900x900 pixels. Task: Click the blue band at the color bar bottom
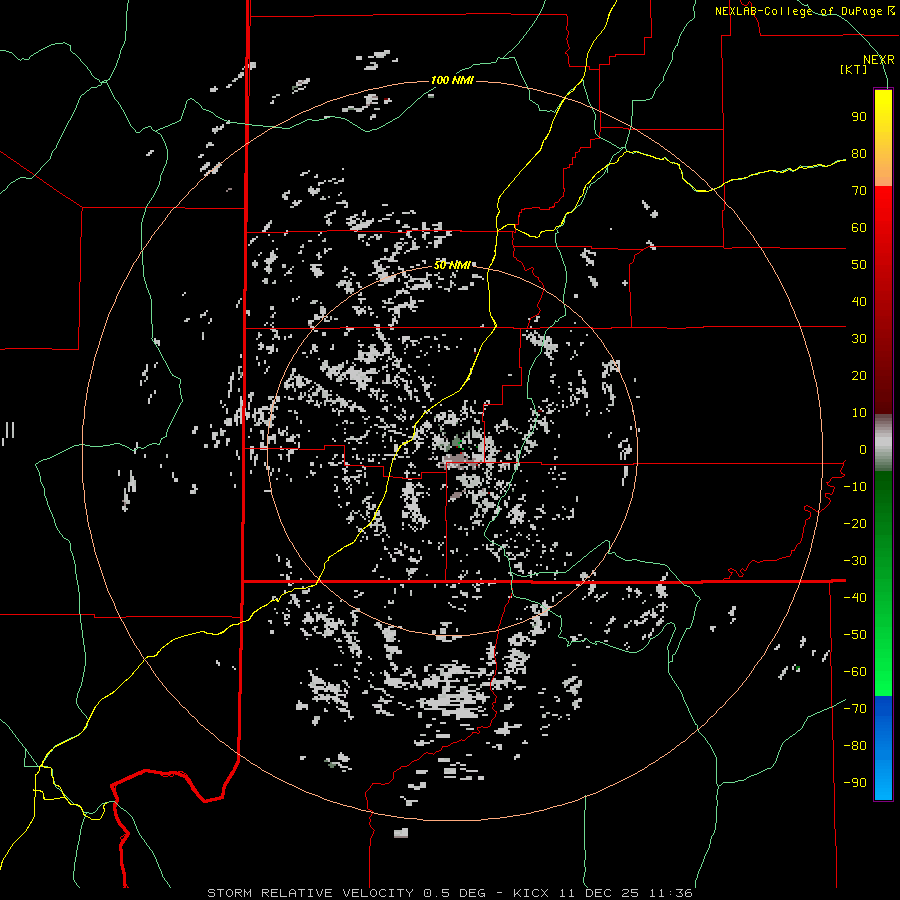(883, 748)
